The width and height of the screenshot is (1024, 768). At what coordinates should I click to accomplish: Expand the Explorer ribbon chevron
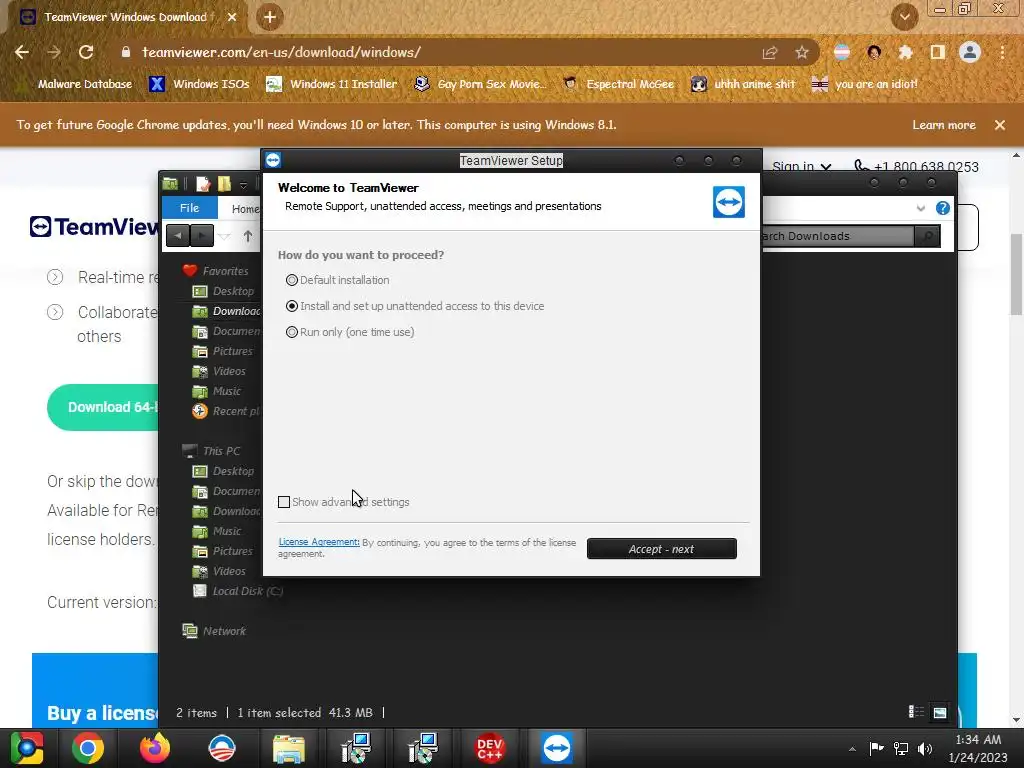coord(921,208)
